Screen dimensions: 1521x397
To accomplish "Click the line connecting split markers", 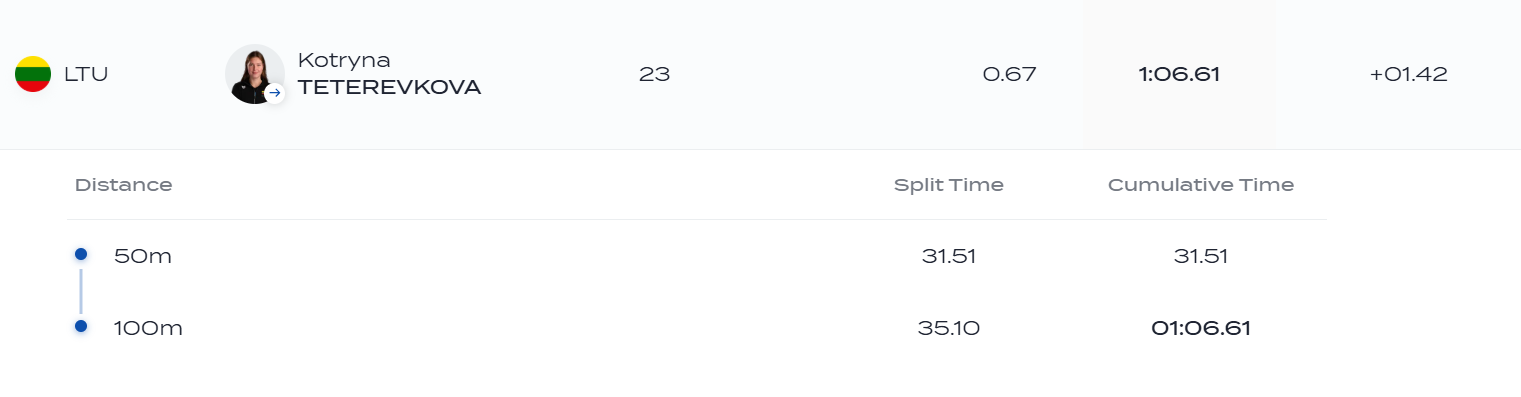I will pos(81,290).
